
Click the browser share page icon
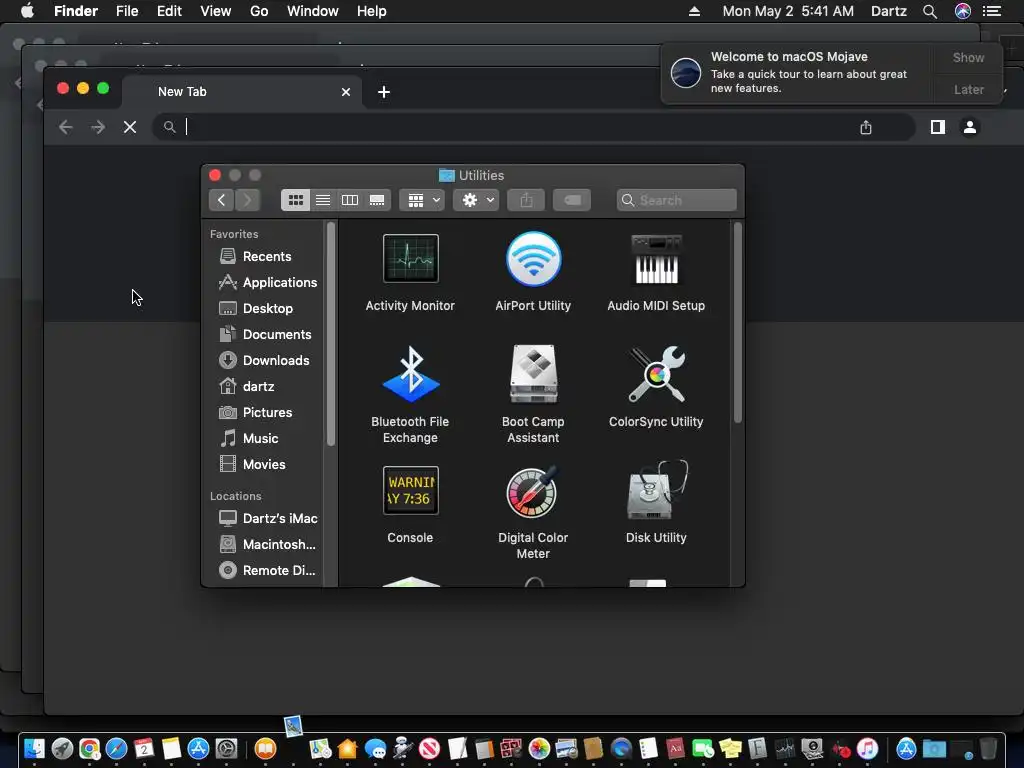[x=866, y=127]
